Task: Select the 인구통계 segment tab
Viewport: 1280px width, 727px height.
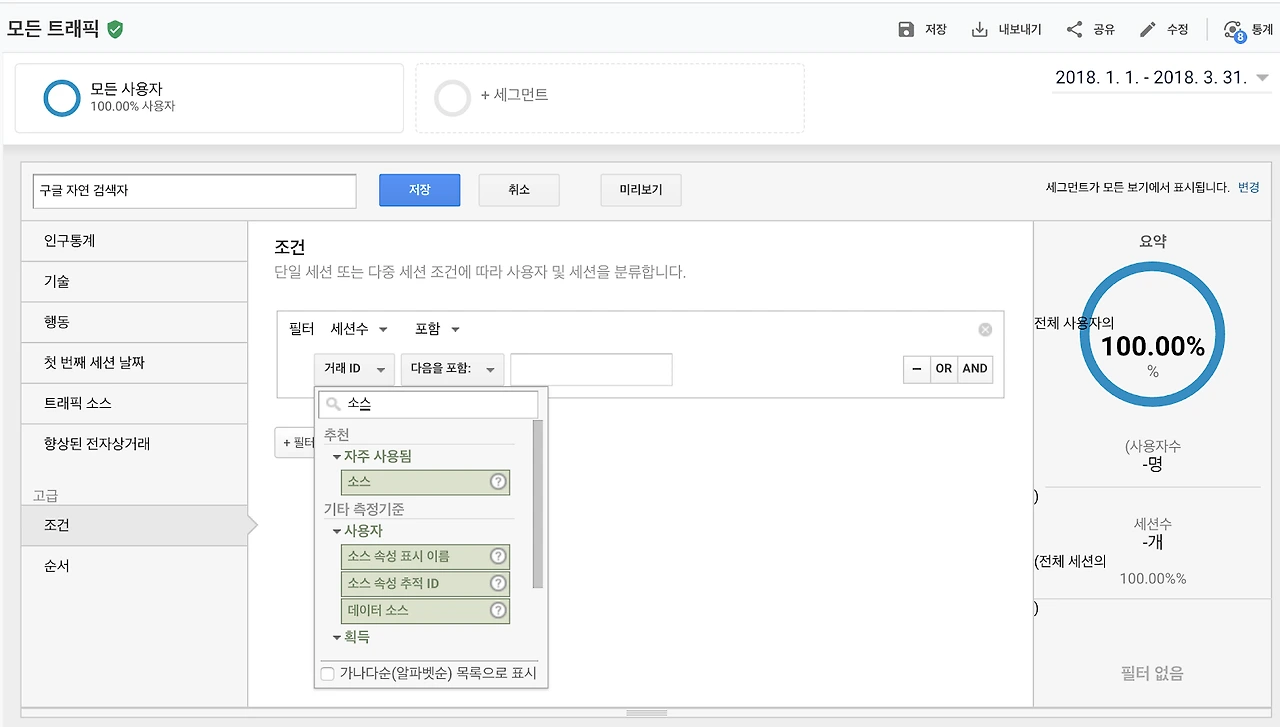Action: [x=134, y=241]
